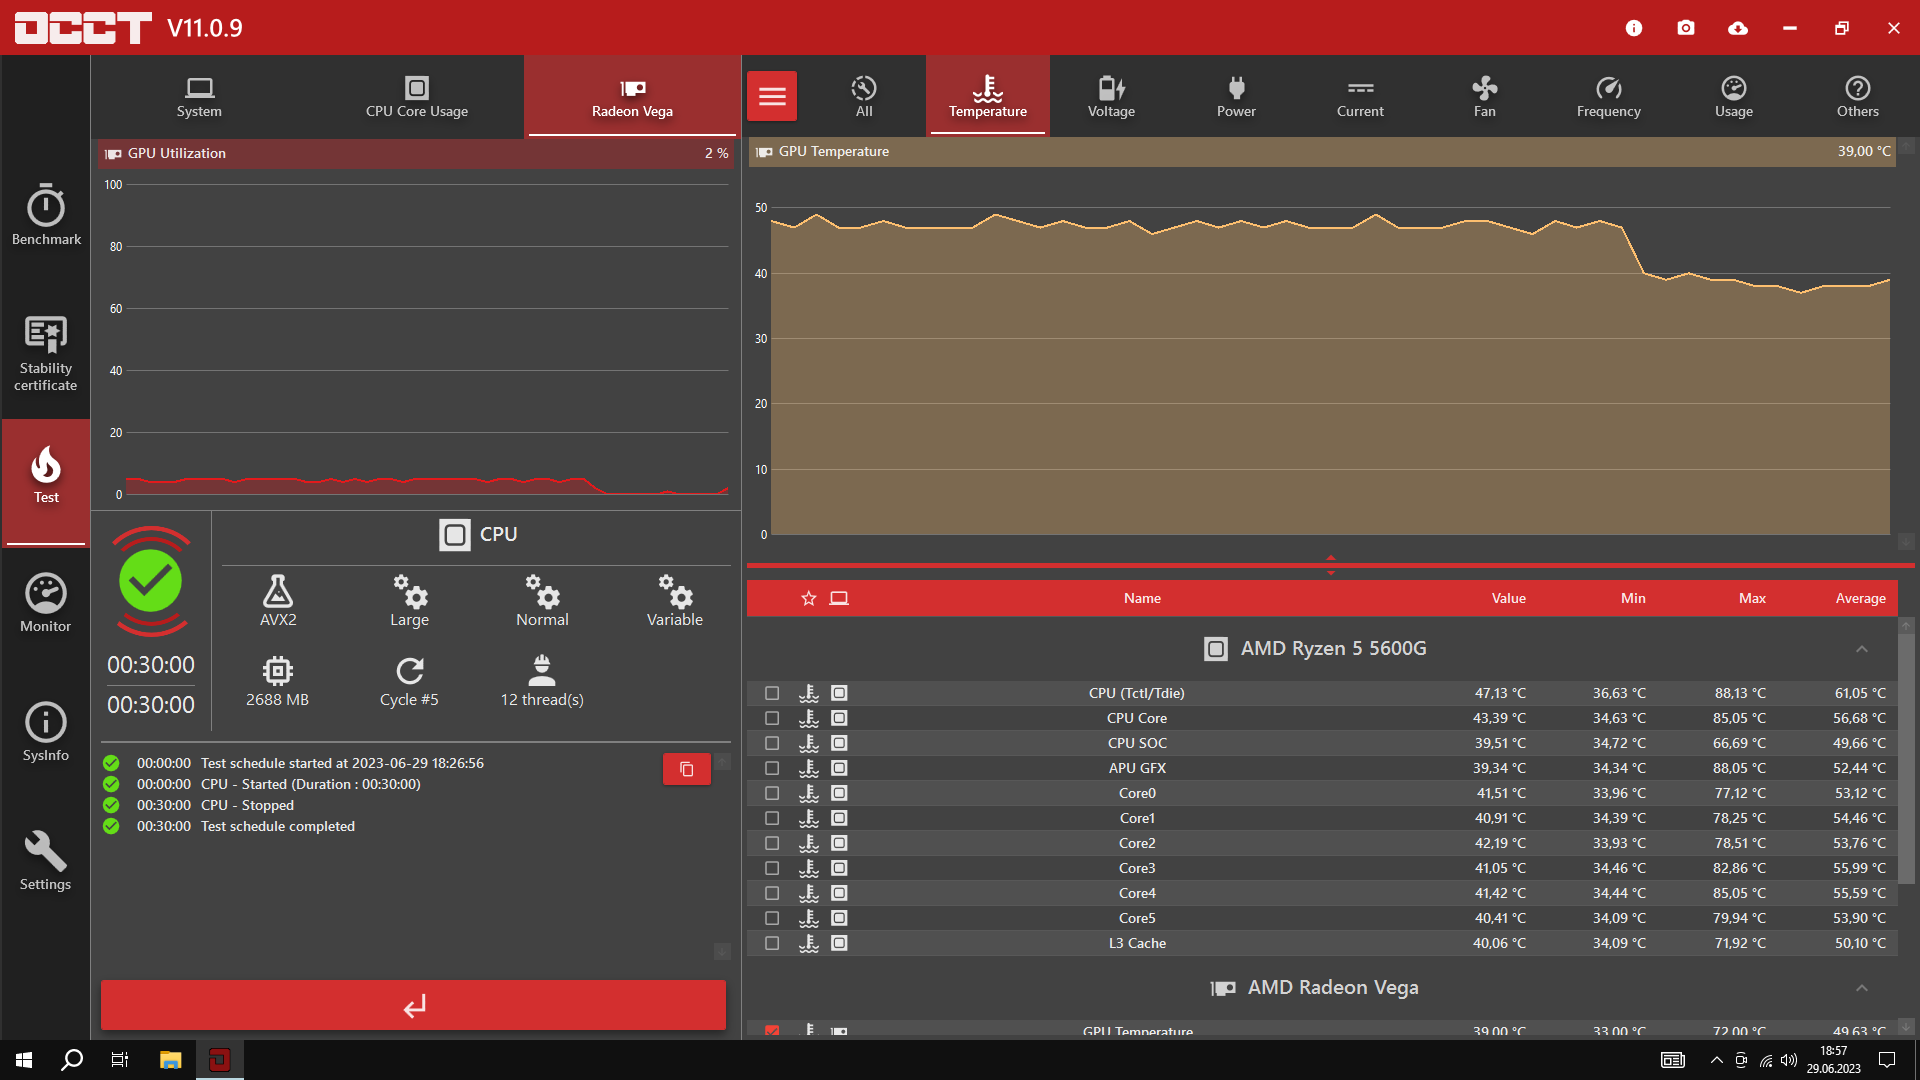Open the Stability certificate page
Viewport: 1920px width, 1080px height.
[x=46, y=353]
